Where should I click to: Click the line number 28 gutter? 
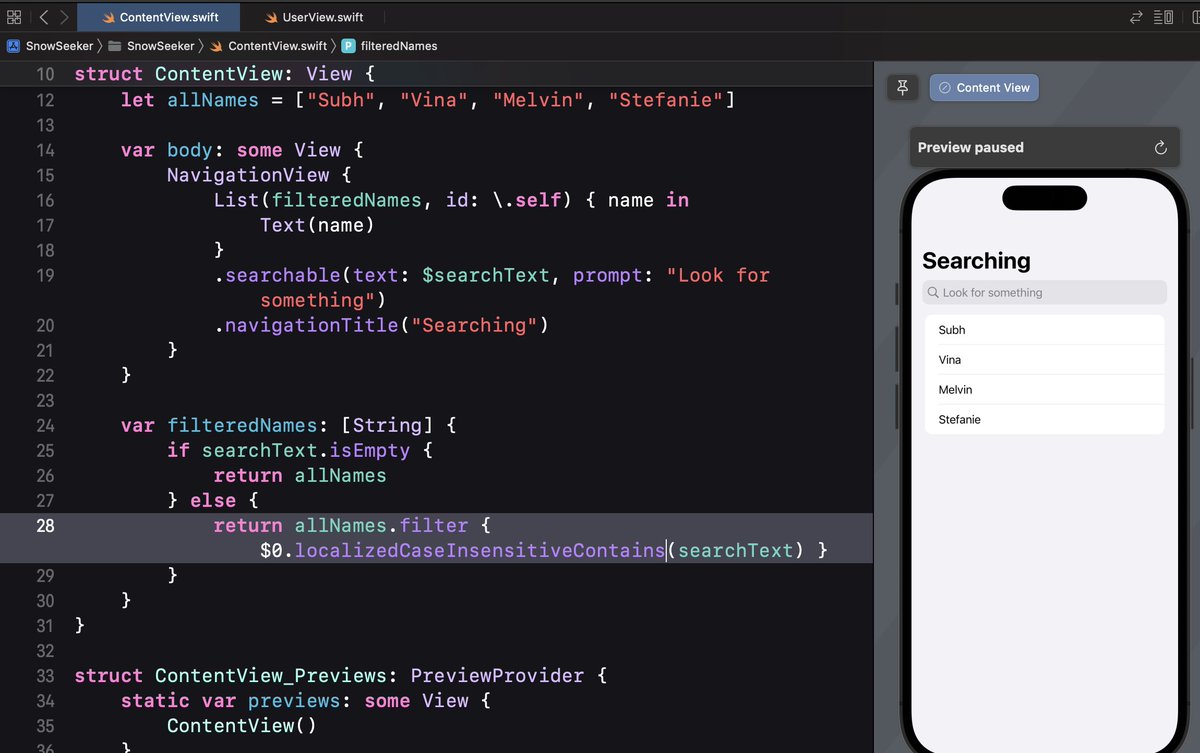45,525
